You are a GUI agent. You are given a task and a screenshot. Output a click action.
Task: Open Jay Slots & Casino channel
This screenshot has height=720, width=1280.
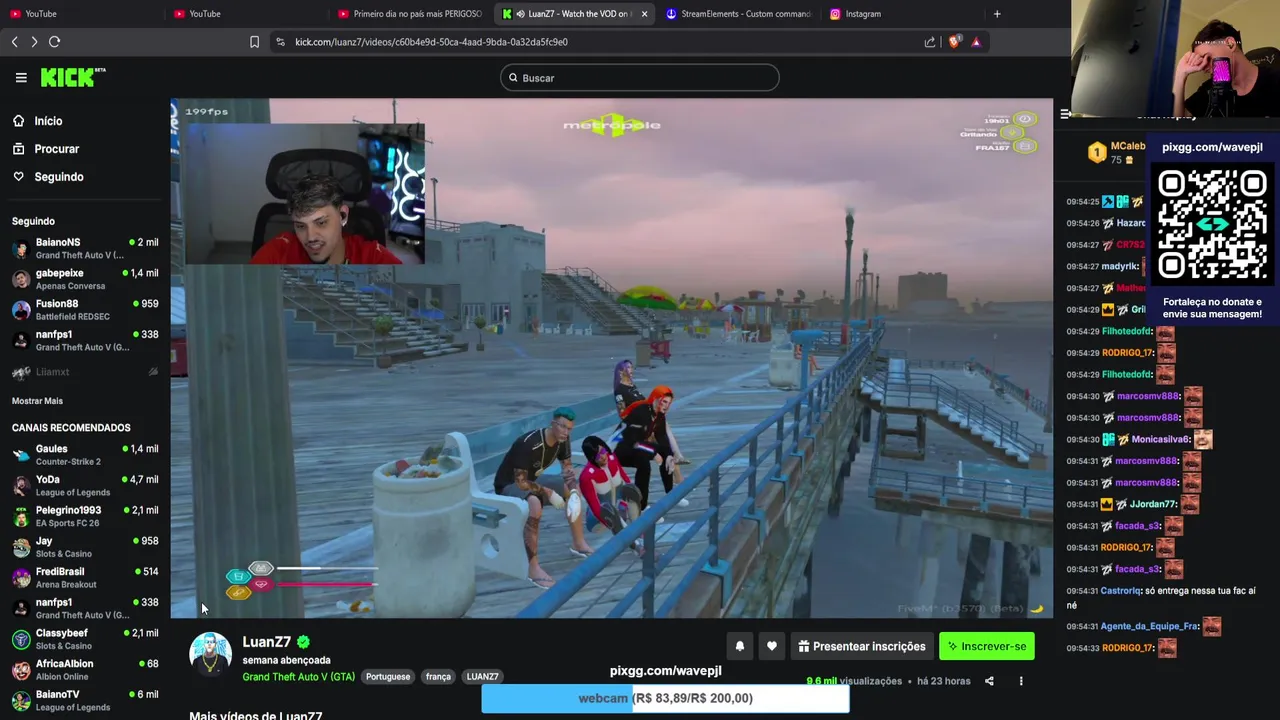pyautogui.click(x=85, y=547)
